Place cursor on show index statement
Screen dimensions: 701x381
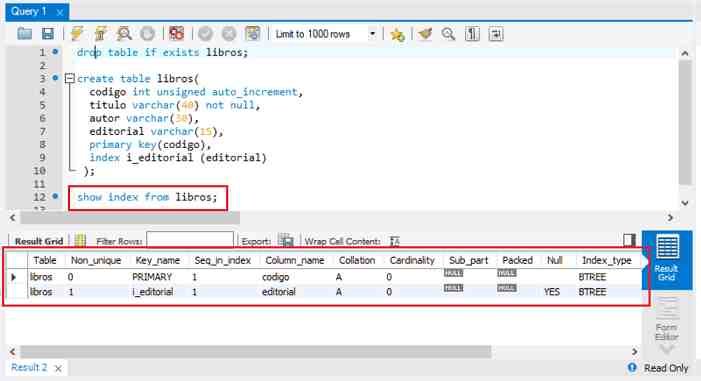[x=147, y=197]
